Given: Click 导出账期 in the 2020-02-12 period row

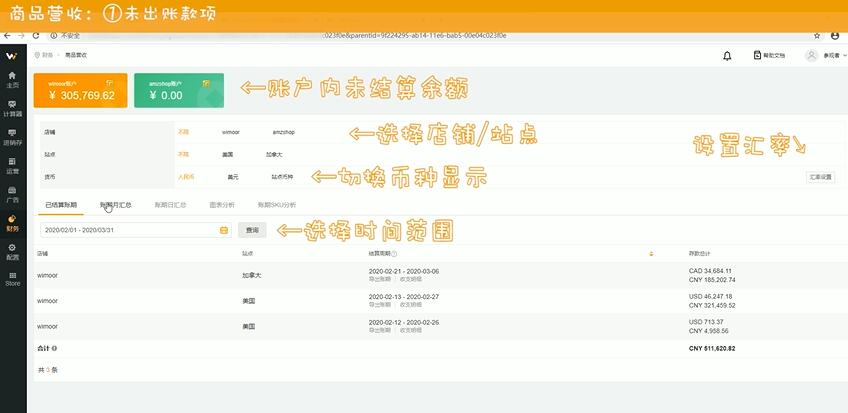Looking at the screenshot, I should click(x=380, y=330).
